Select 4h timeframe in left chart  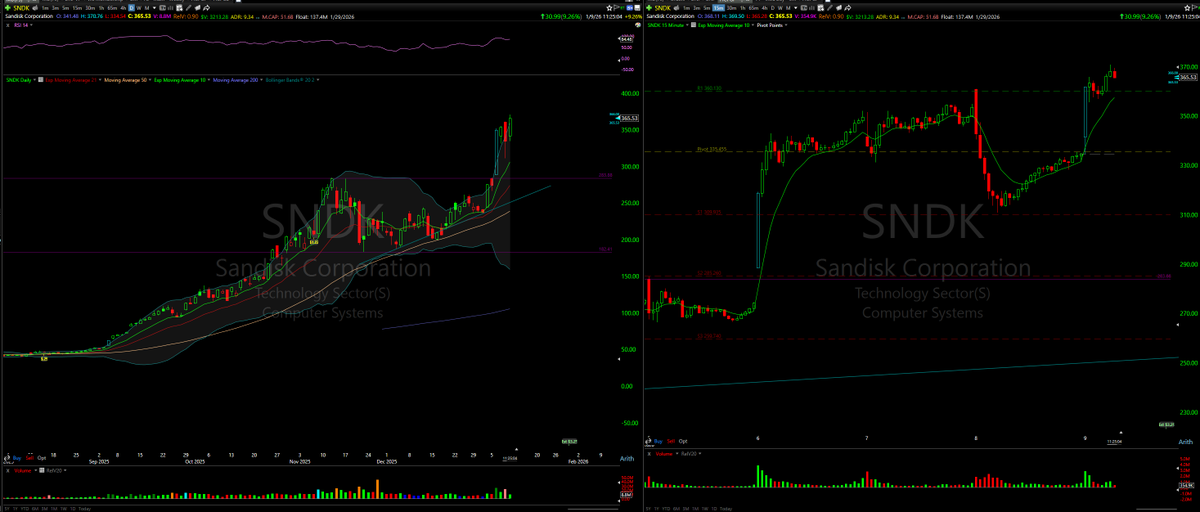click(x=123, y=8)
